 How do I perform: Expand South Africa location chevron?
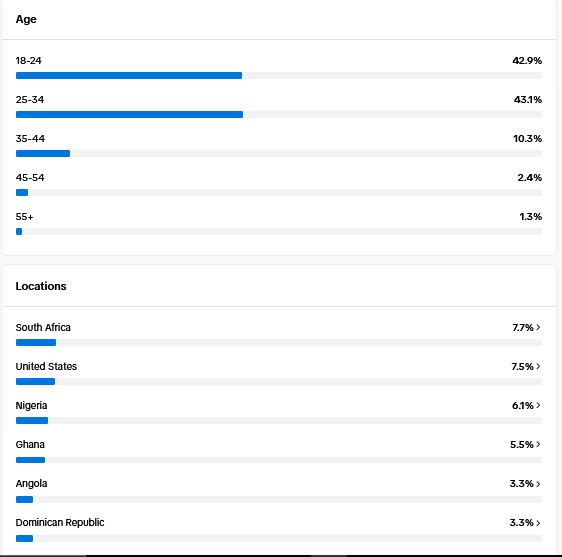[538, 327]
